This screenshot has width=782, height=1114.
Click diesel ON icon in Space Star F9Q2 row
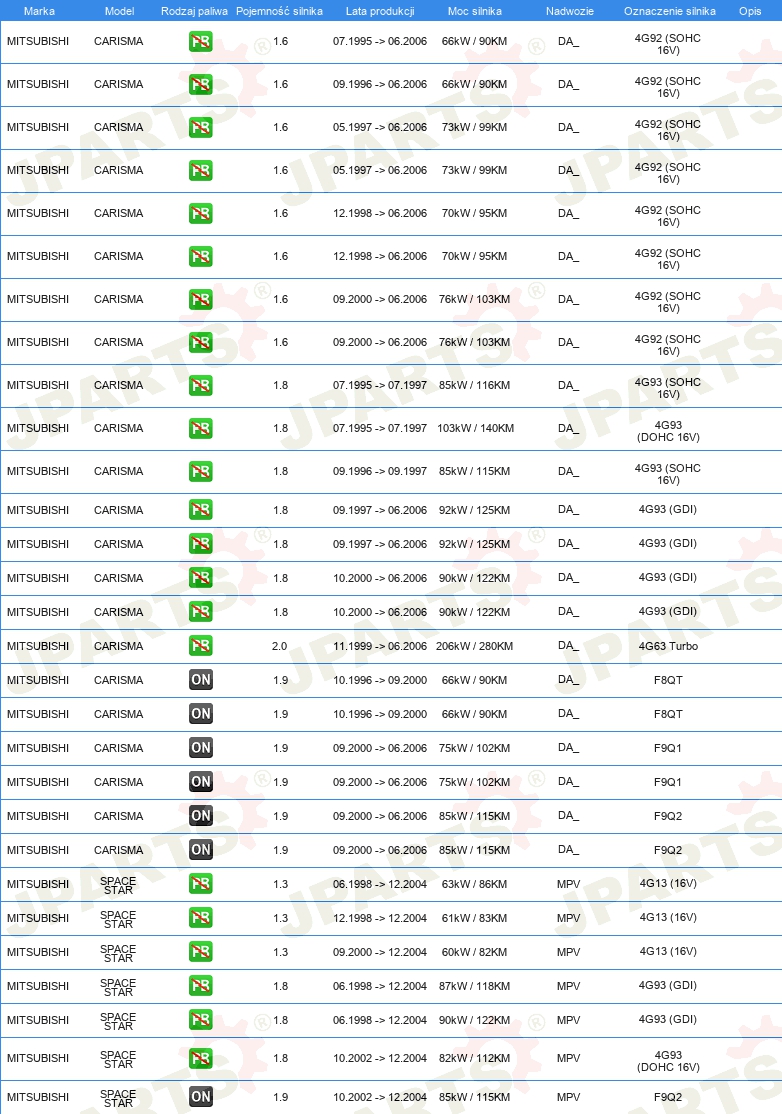click(x=201, y=1097)
